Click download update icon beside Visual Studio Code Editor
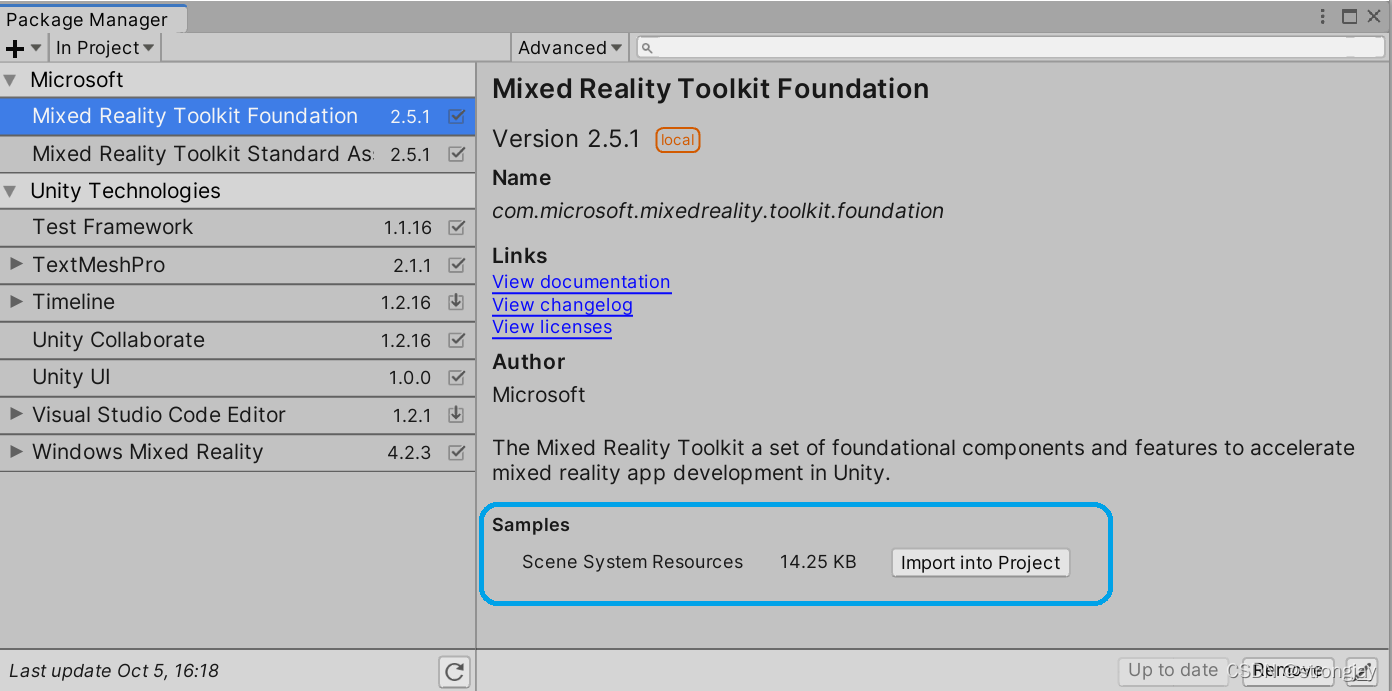The image size is (1392, 691). pyautogui.click(x=457, y=415)
